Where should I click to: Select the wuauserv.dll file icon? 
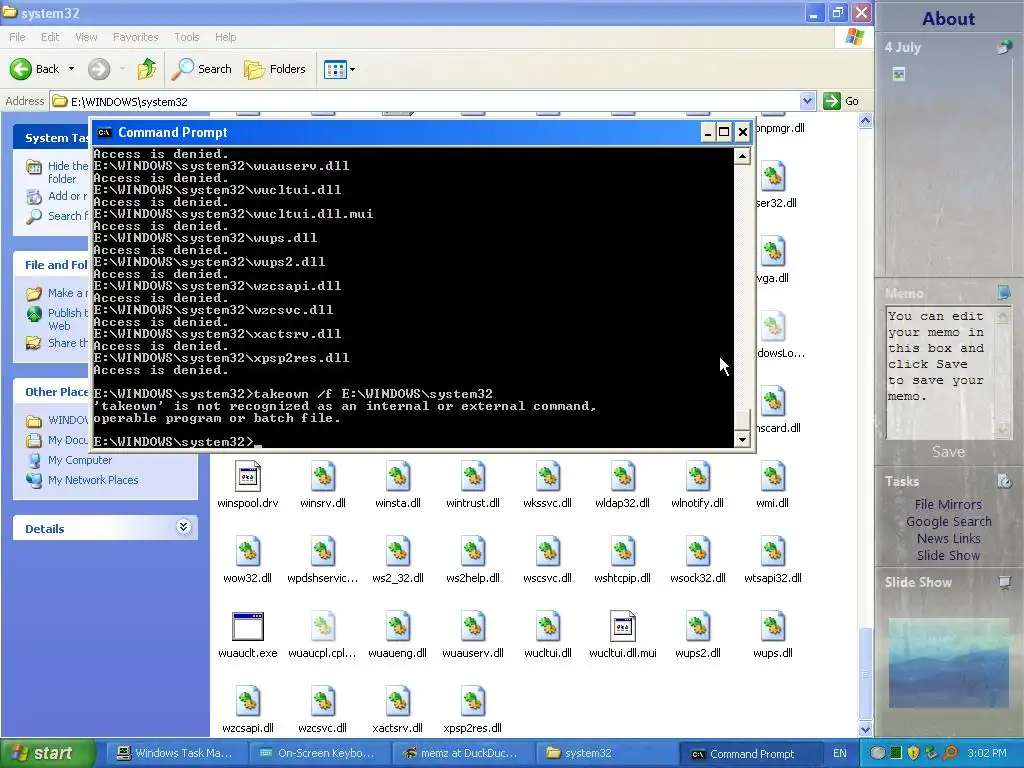point(473,627)
